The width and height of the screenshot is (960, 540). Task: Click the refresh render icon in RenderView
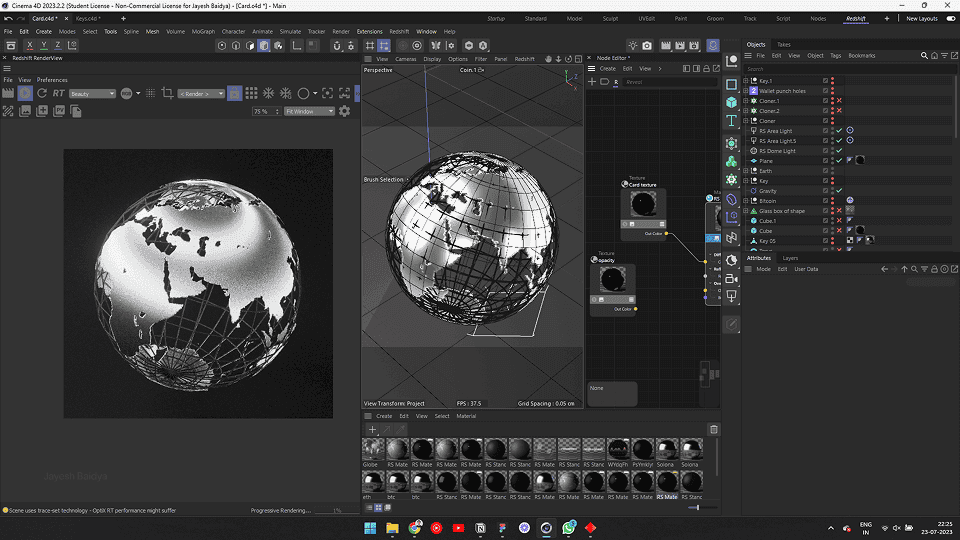42,93
